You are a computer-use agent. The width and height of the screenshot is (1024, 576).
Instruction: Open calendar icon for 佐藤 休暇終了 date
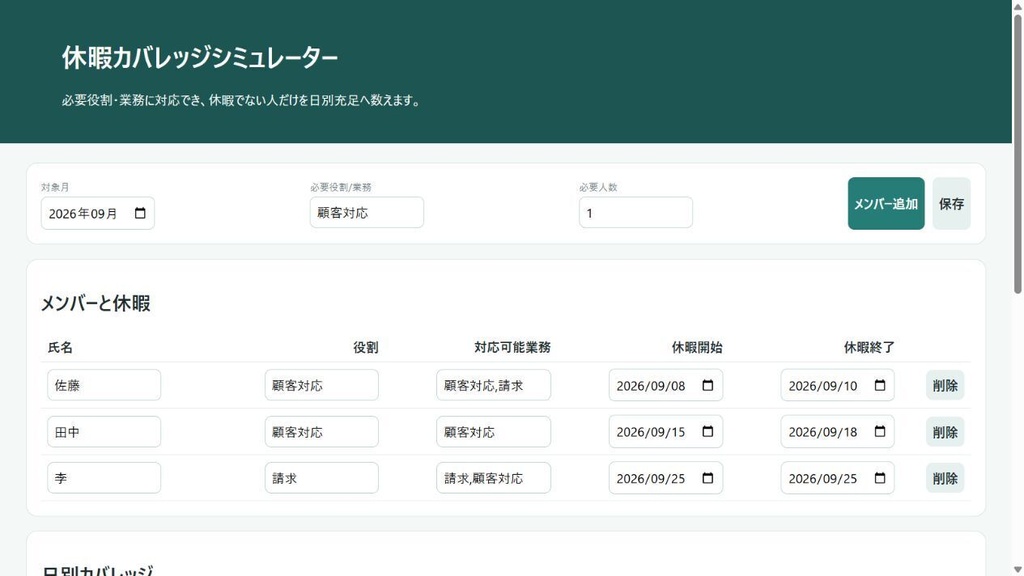pos(880,385)
